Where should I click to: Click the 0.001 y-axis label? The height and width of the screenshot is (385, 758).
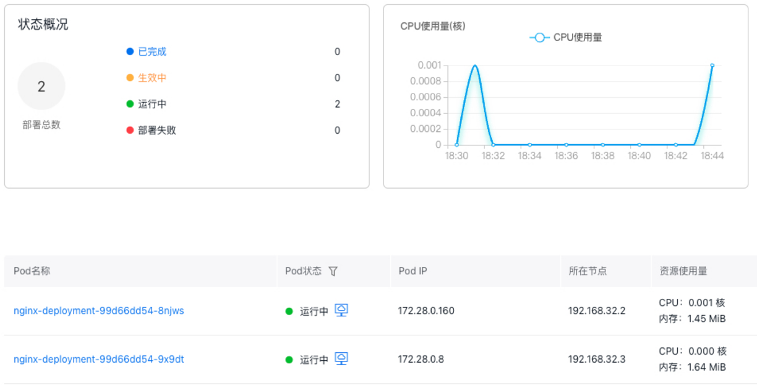point(429,65)
